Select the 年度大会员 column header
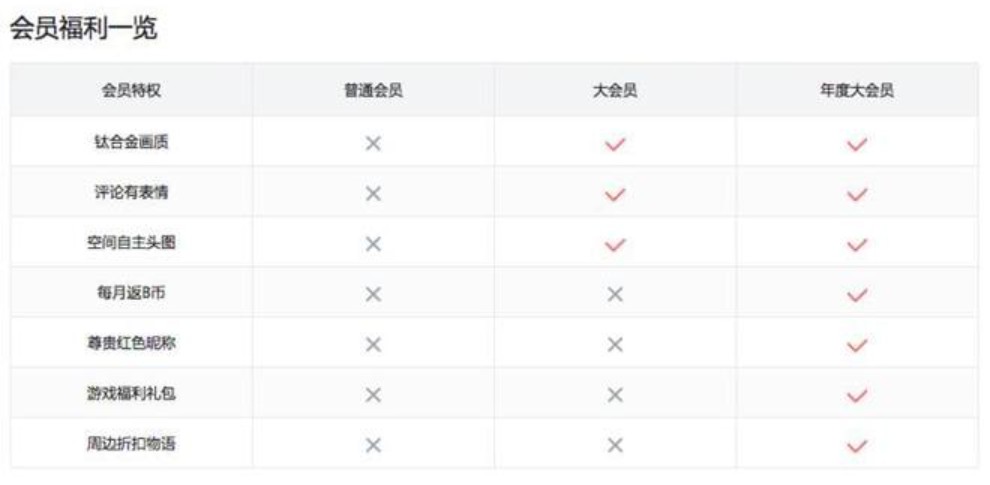 (x=857, y=91)
